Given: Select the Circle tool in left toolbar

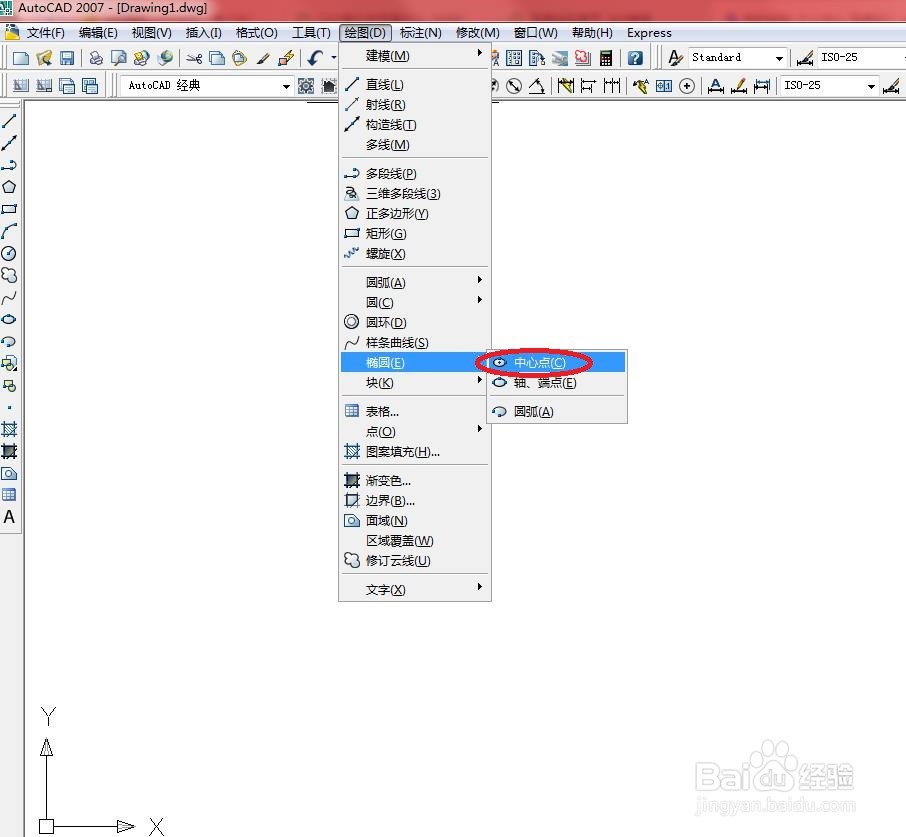Looking at the screenshot, I should [x=9, y=253].
